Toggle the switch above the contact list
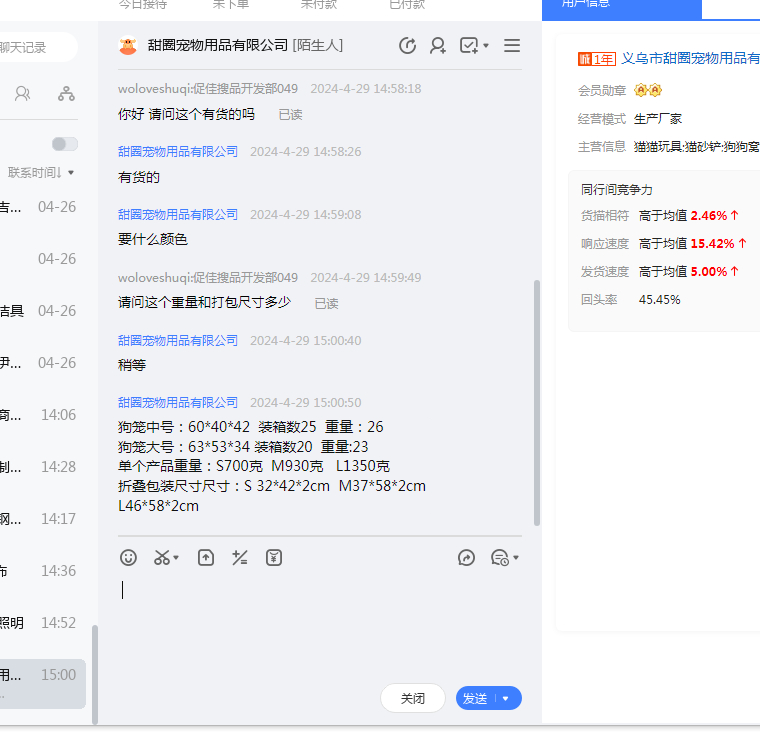This screenshot has width=760, height=734. (64, 144)
